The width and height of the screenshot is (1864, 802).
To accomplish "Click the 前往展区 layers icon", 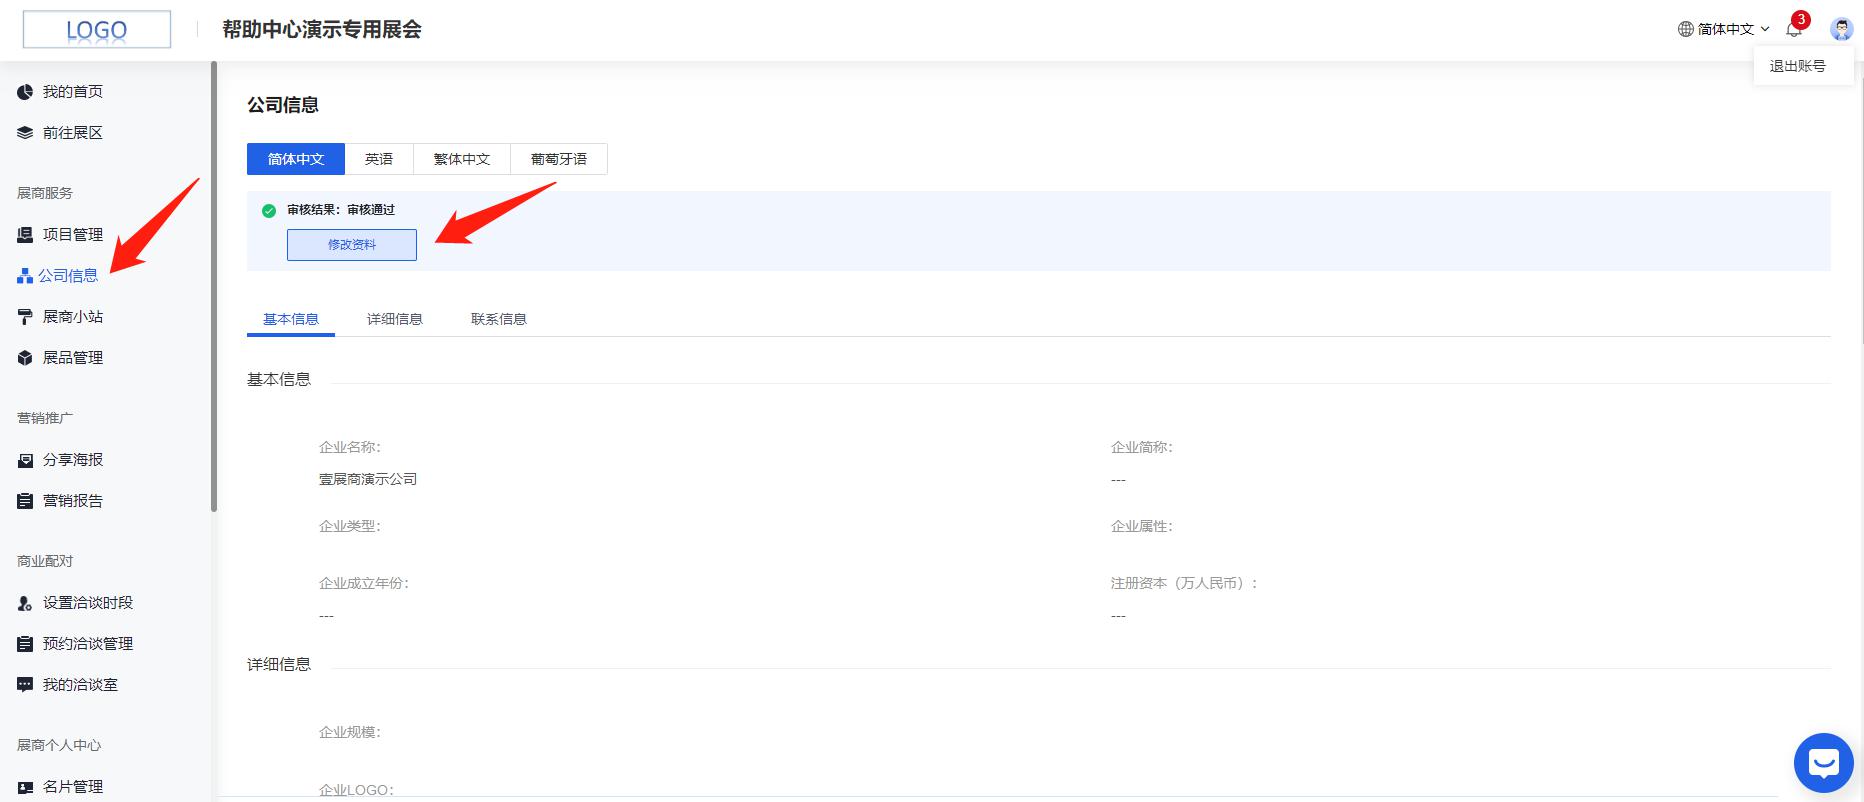I will point(25,133).
